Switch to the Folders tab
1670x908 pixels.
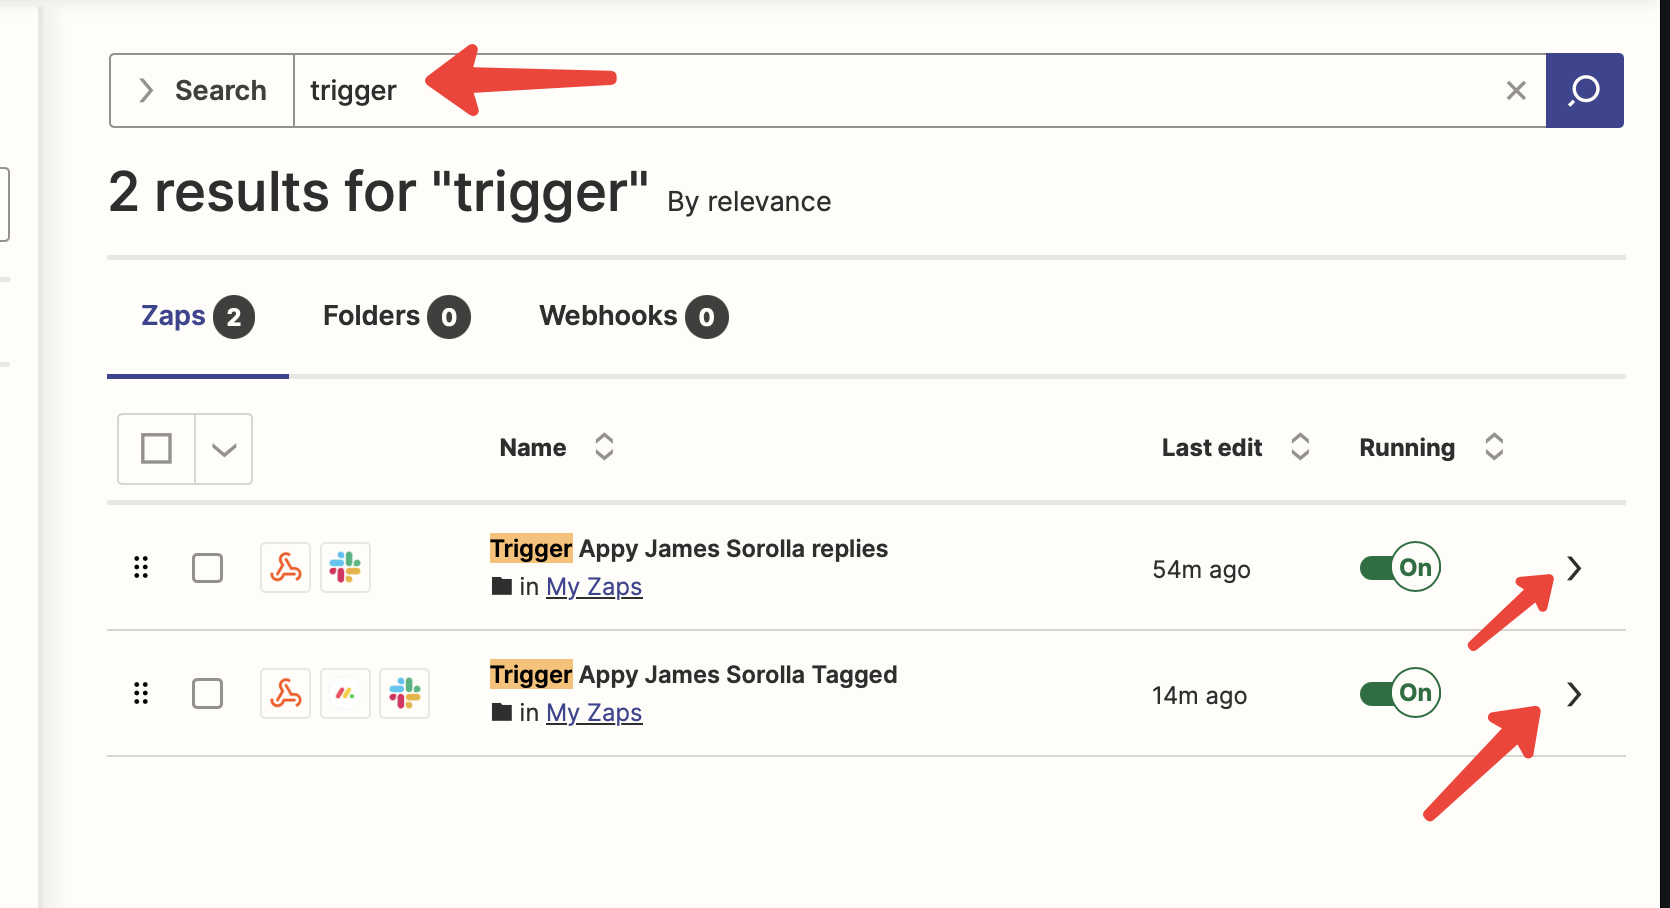396,317
